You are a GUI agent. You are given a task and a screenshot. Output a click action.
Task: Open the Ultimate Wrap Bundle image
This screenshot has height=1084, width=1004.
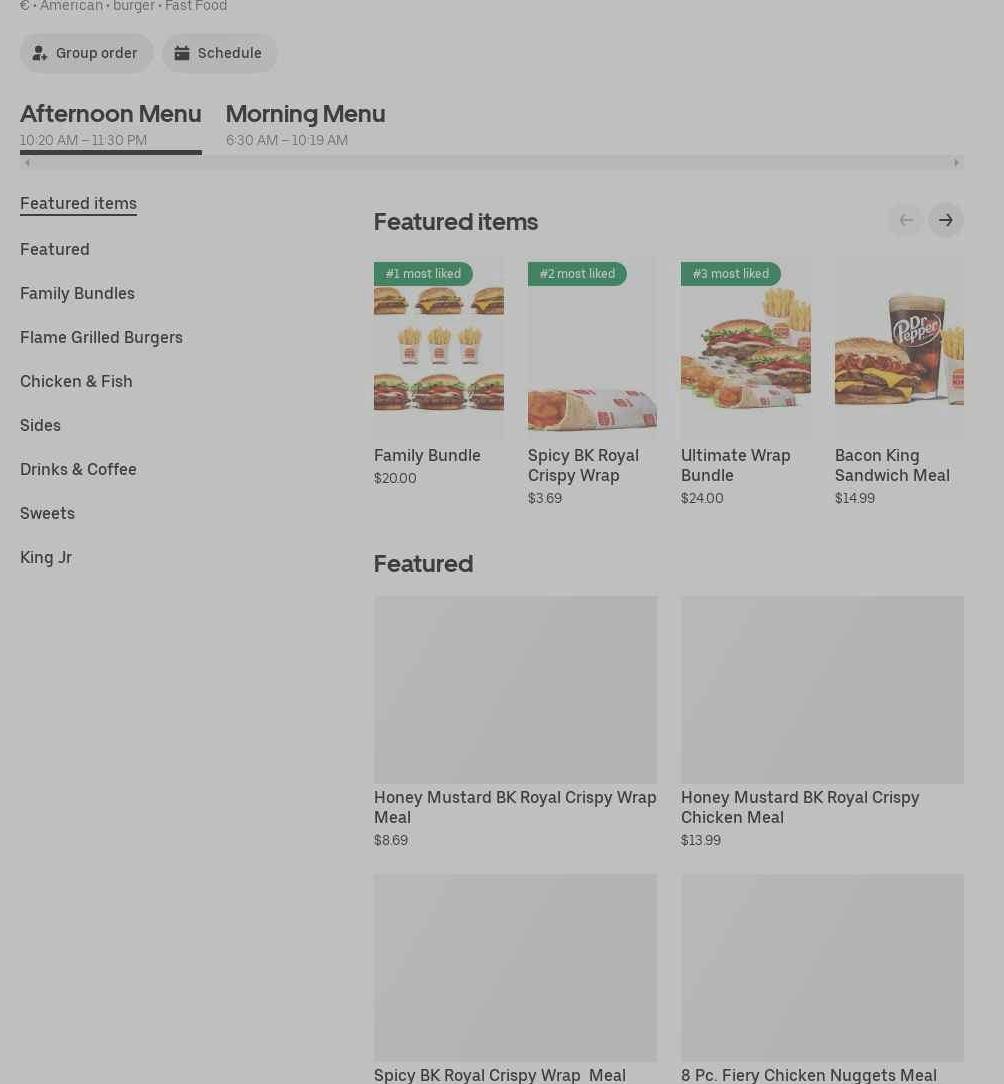coord(745,348)
